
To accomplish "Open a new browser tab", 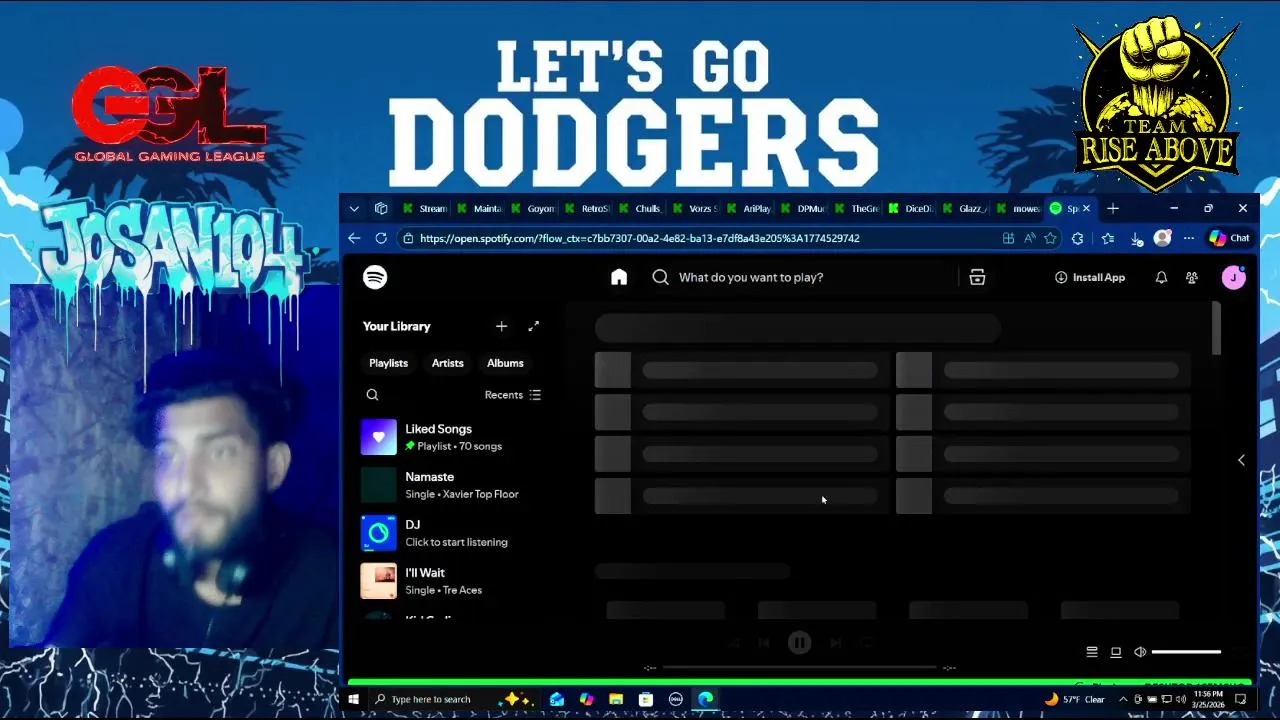I will 1113,208.
